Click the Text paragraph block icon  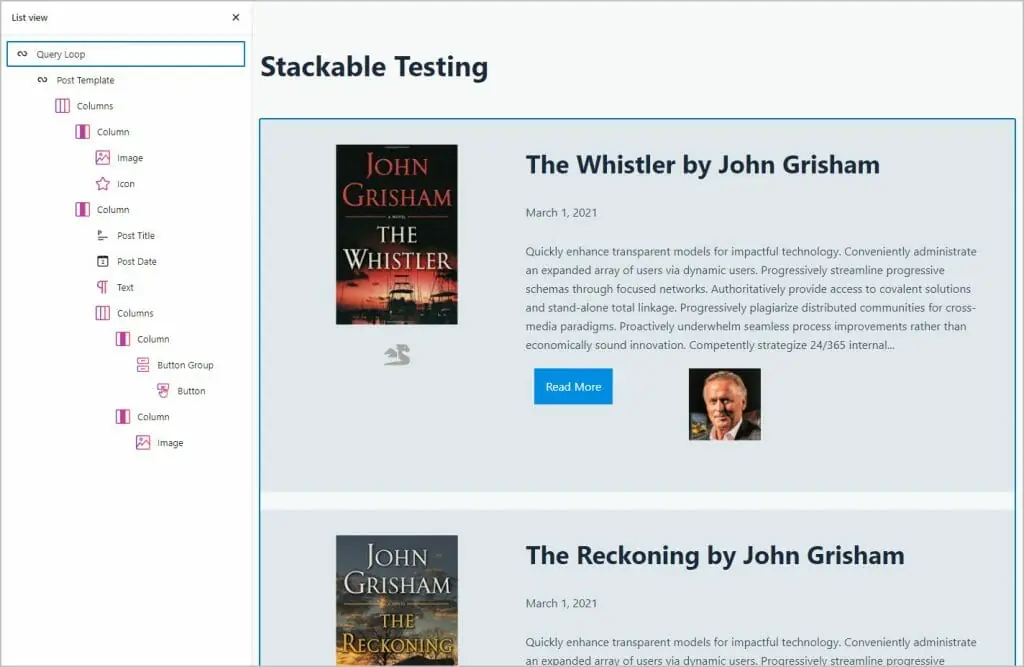click(x=103, y=287)
